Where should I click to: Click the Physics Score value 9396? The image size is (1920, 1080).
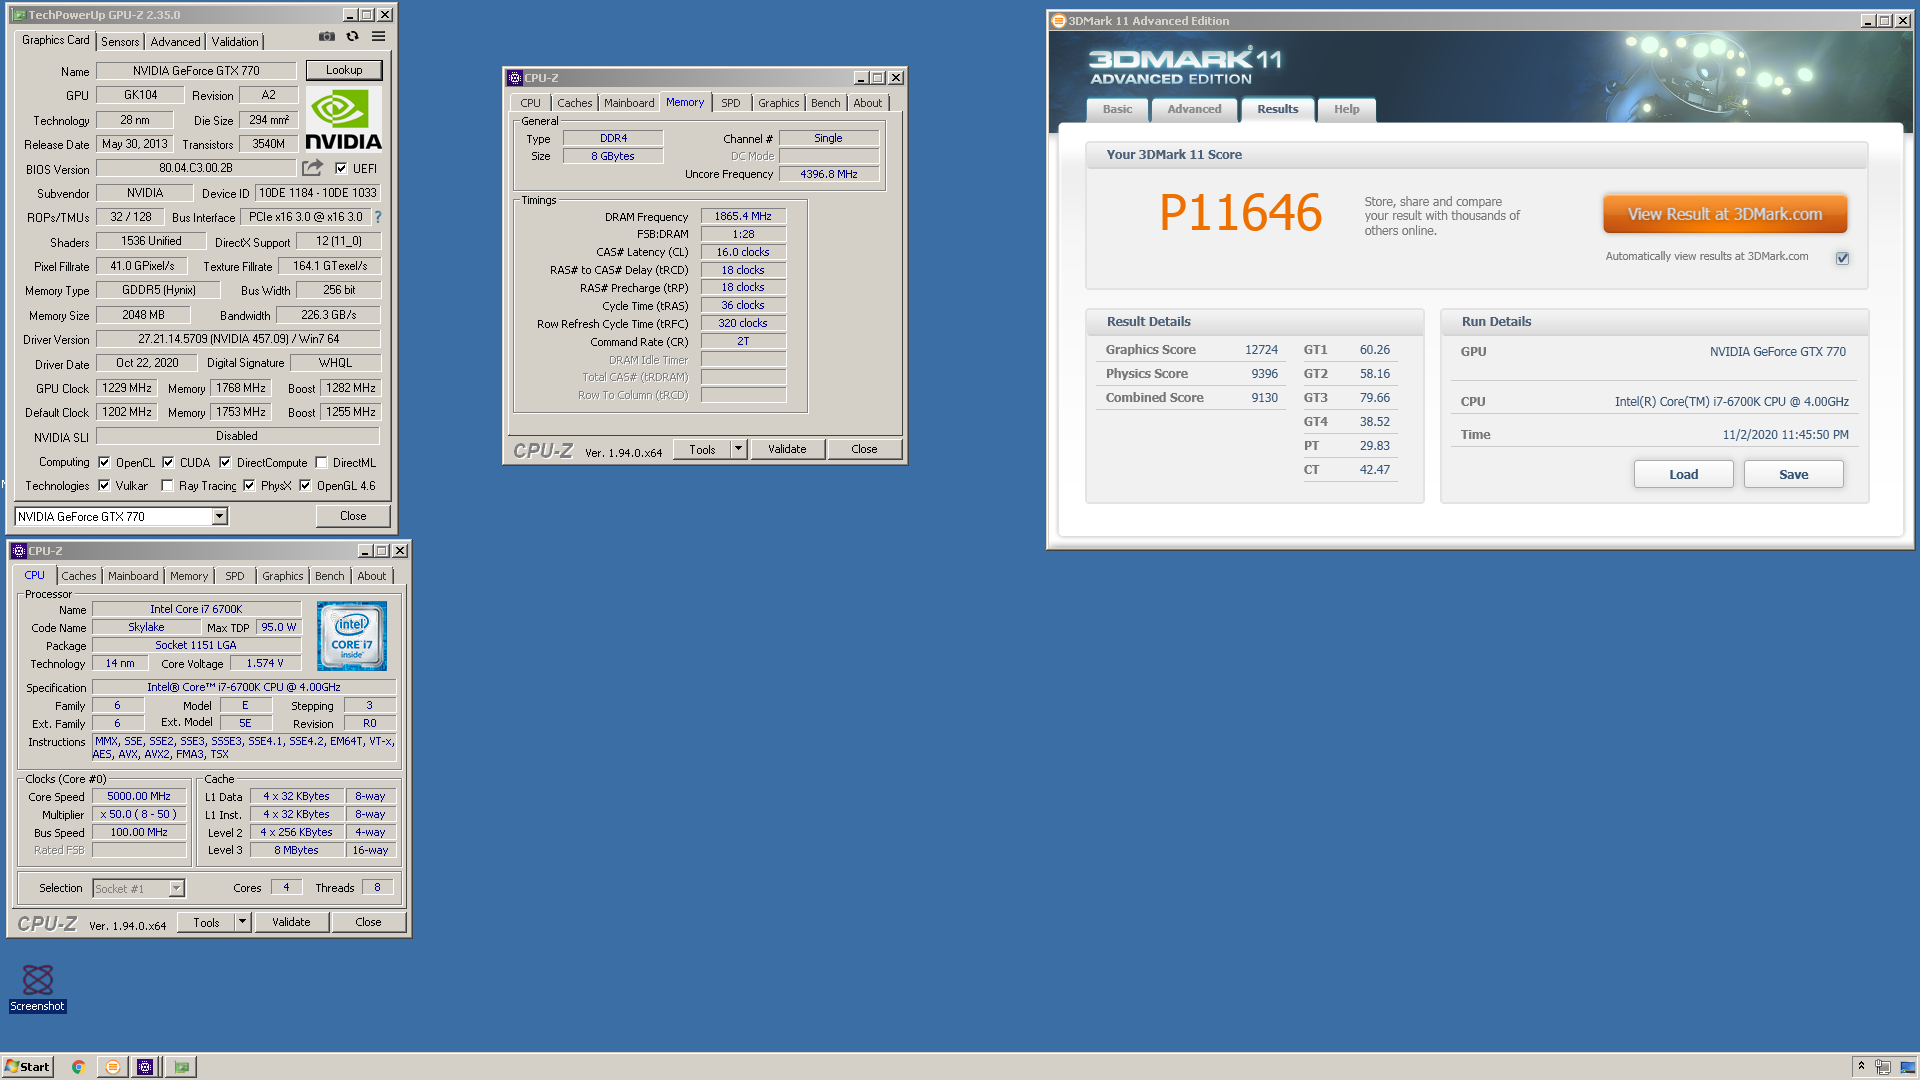pos(1265,374)
